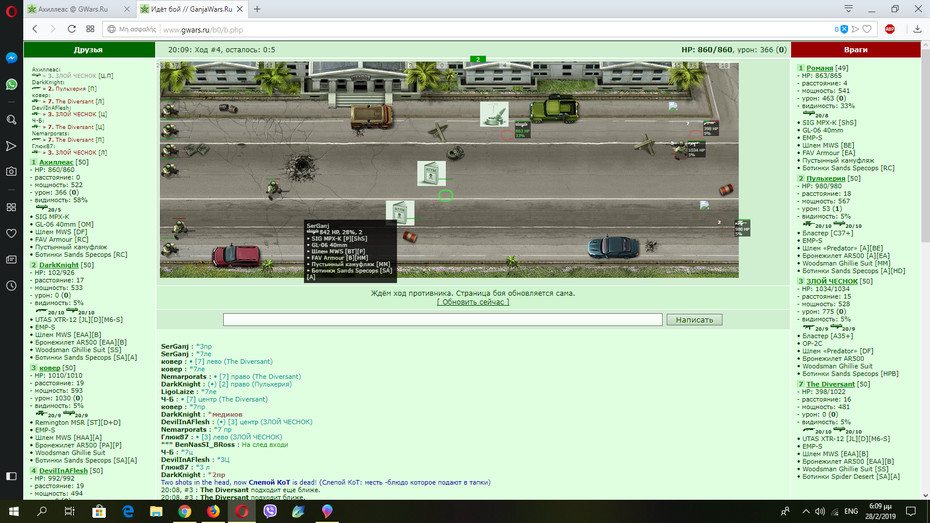
Task: Open Ахиллеас player profile link
Action: (x=56, y=162)
